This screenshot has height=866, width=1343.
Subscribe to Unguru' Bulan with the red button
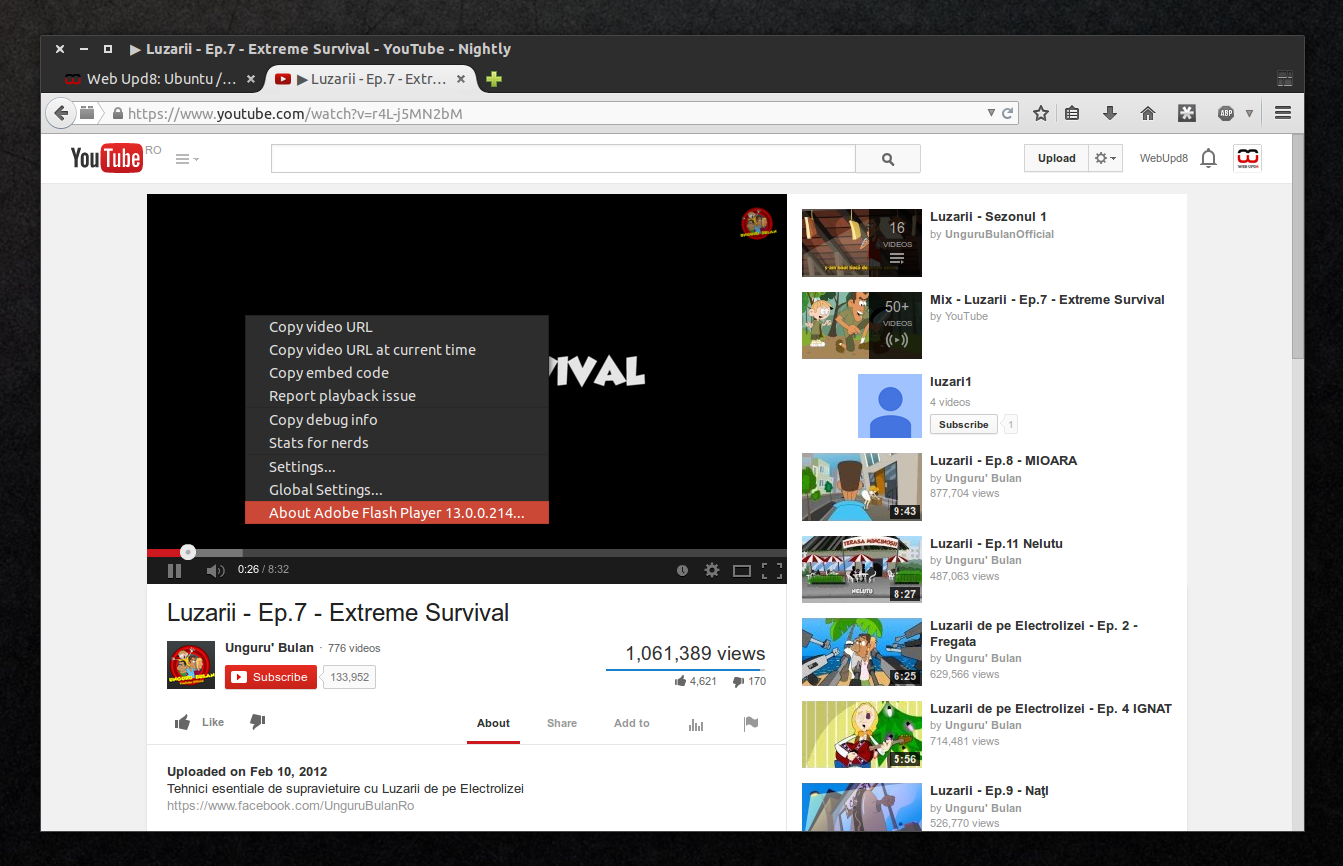pyautogui.click(x=271, y=677)
